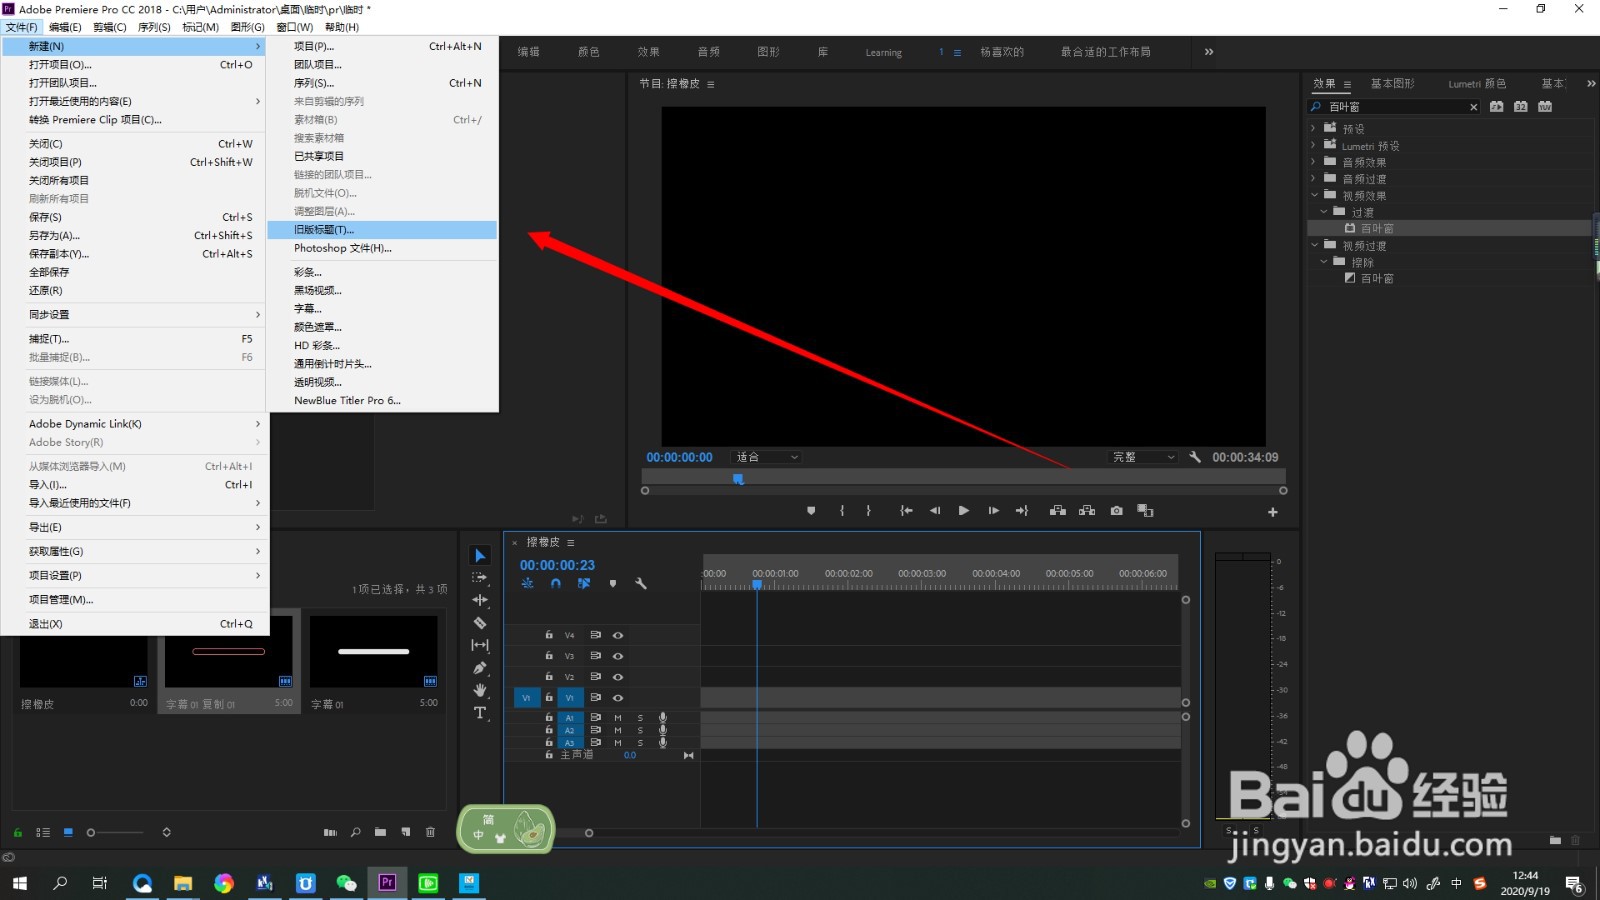Viewport: 1600px width, 900px height.
Task: Select the Razor tool
Action: (480, 623)
